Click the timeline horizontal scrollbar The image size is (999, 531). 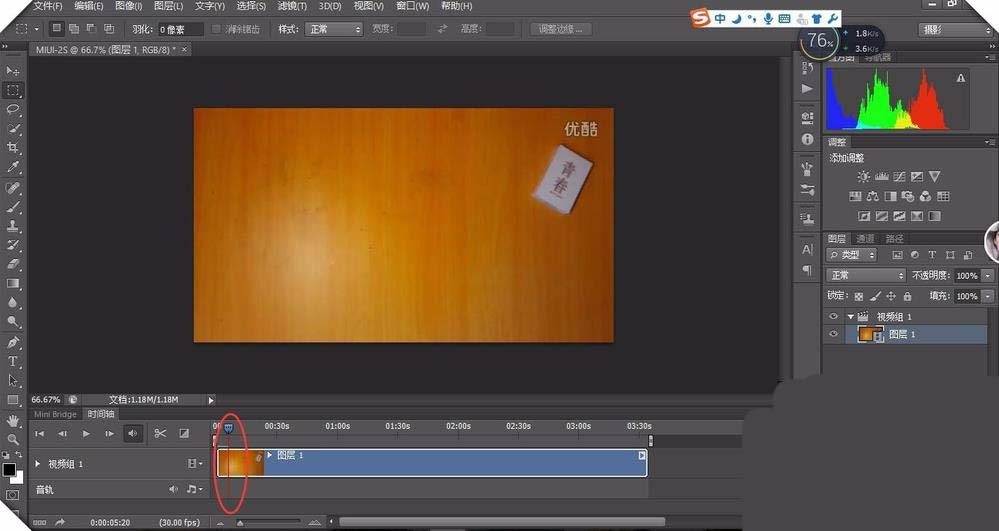click(501, 522)
